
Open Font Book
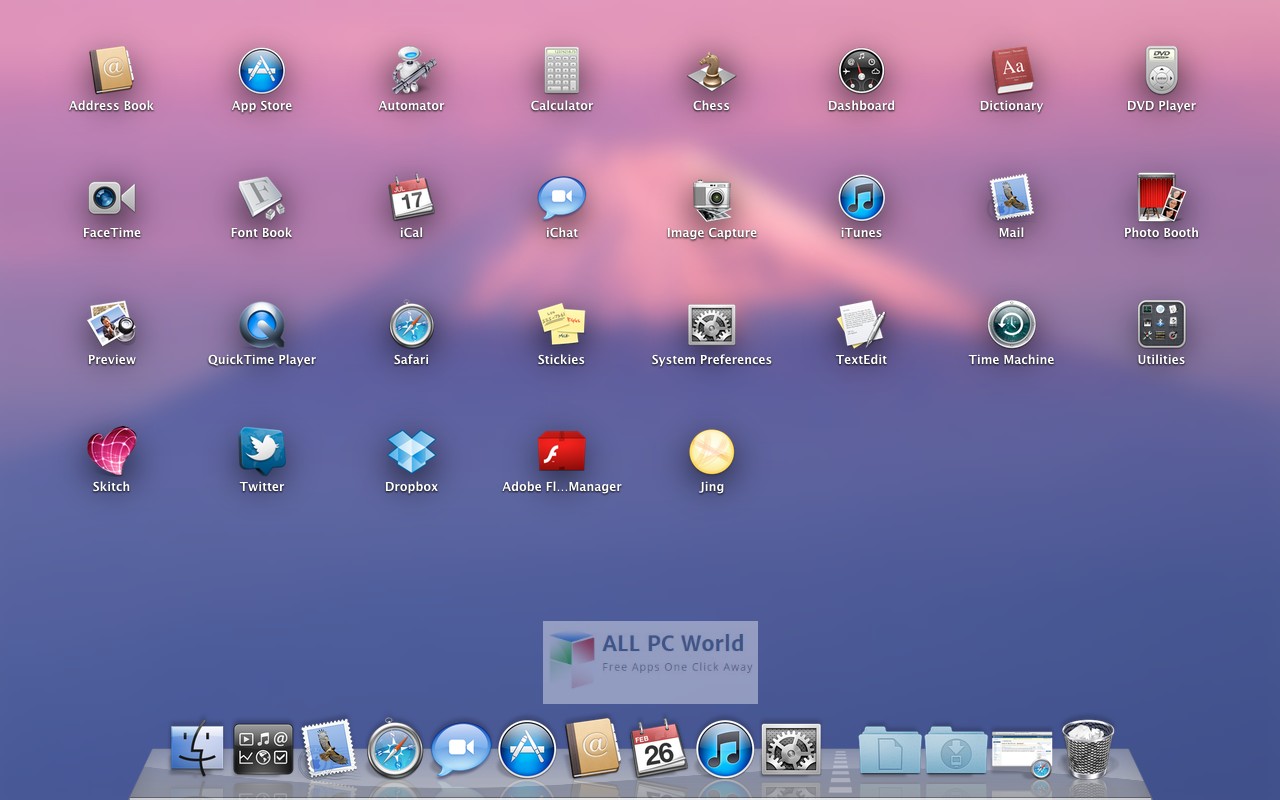tap(262, 198)
